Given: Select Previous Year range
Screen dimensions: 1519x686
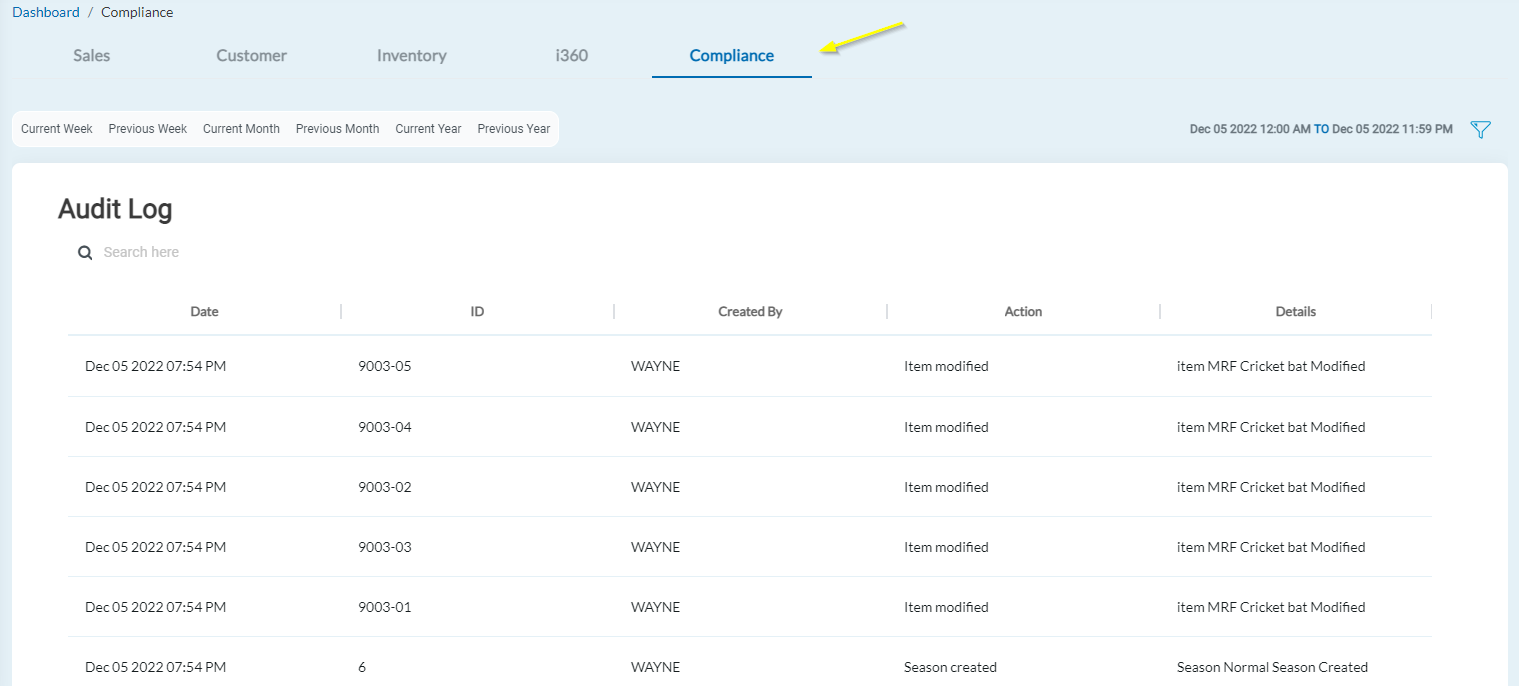Looking at the screenshot, I should pyautogui.click(x=514, y=129).
